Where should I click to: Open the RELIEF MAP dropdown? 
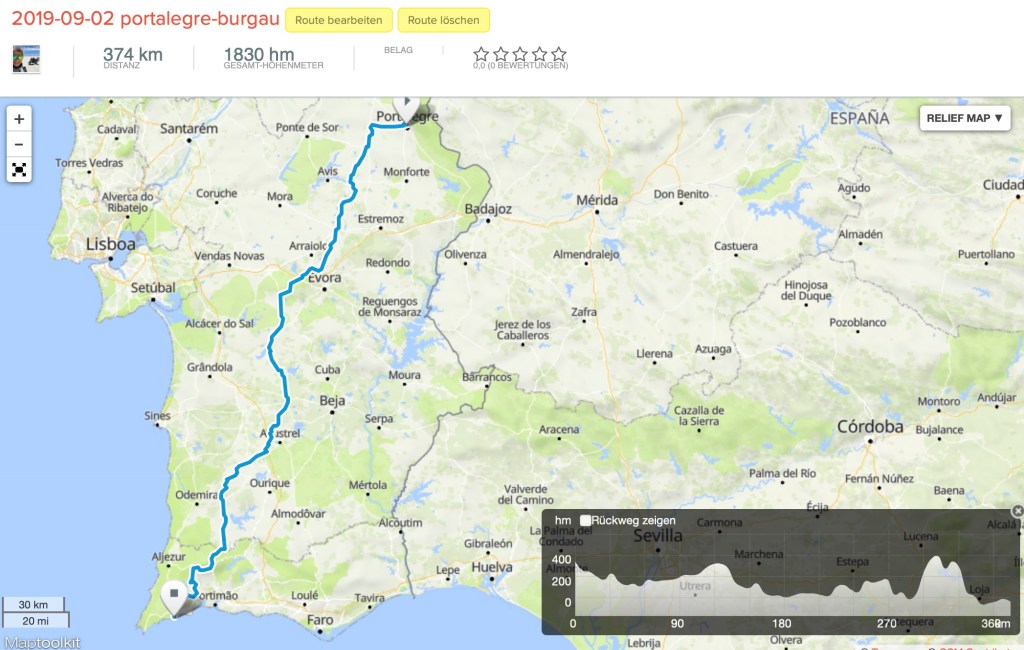tap(965, 118)
